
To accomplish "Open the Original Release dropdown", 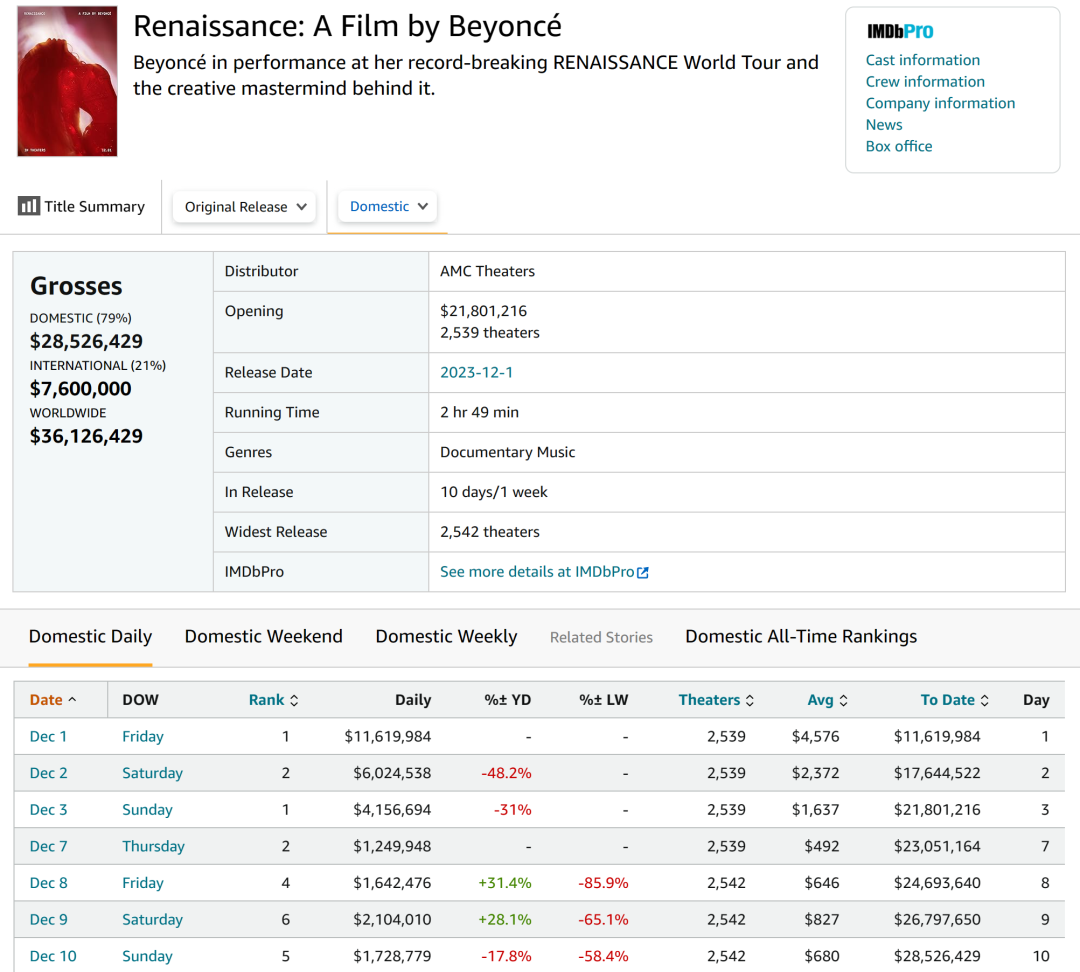I will [x=244, y=207].
